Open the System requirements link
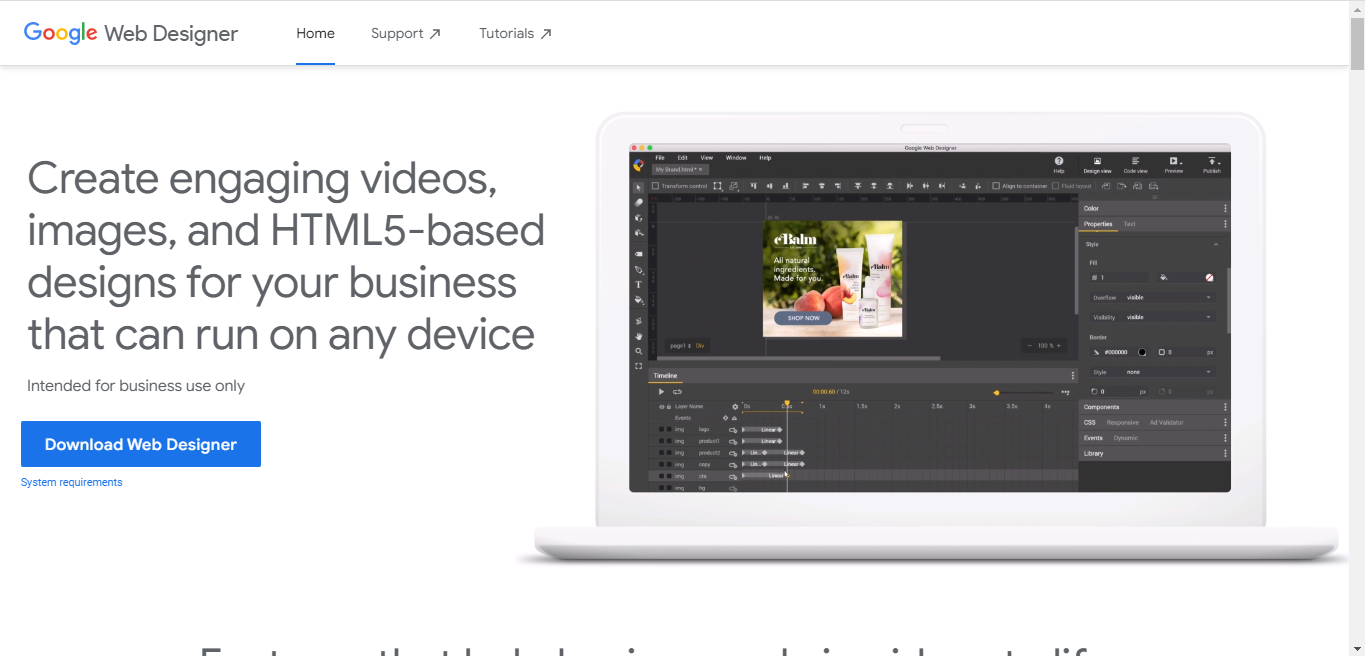 point(71,482)
